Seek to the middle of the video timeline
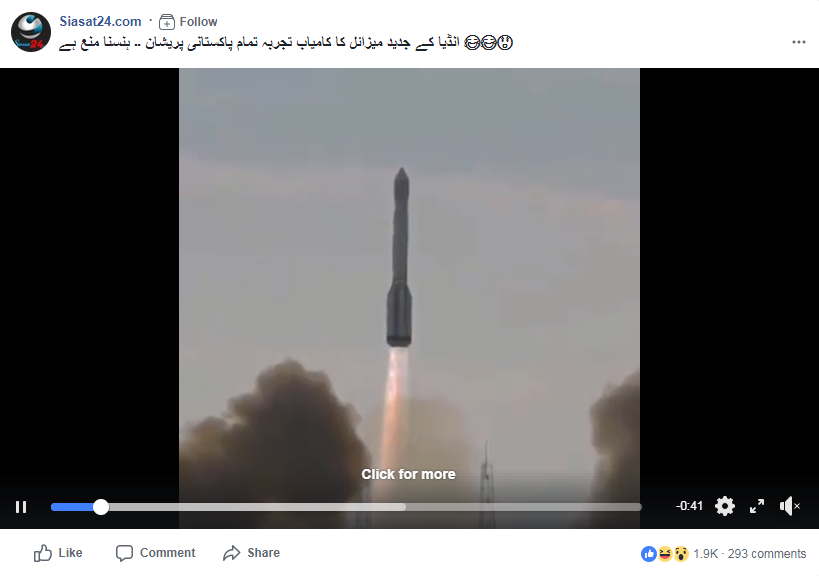The width and height of the screenshot is (819, 576). tap(346, 507)
